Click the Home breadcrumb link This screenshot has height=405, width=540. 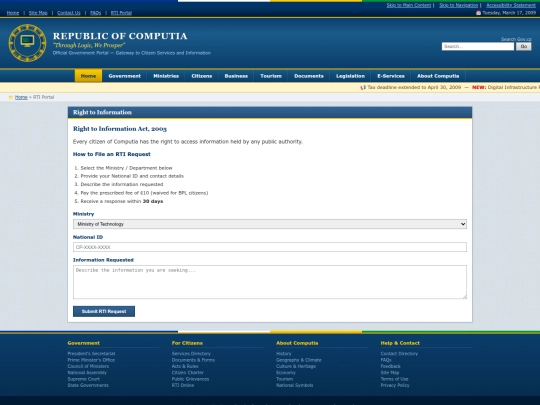click(x=21, y=97)
